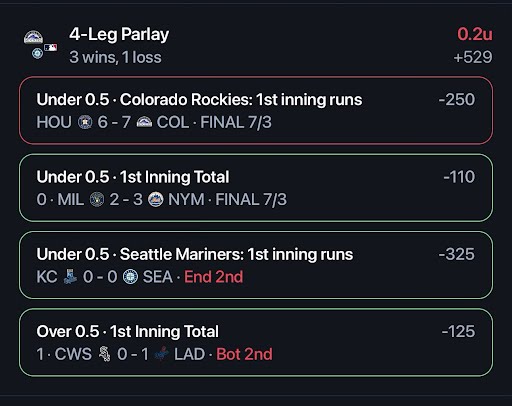Click the red End 2nd game status

[214, 277]
